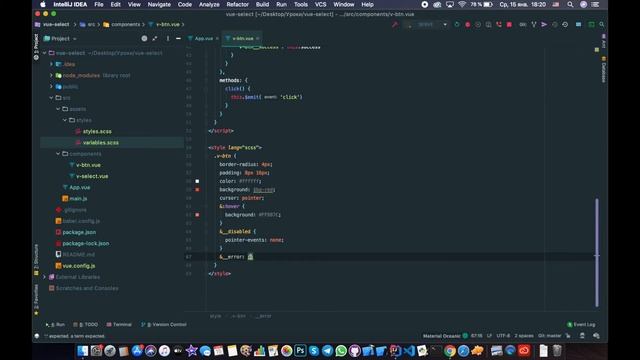Open the VCS menu
Viewport: 640px width, 360px height.
[x=320, y=4]
